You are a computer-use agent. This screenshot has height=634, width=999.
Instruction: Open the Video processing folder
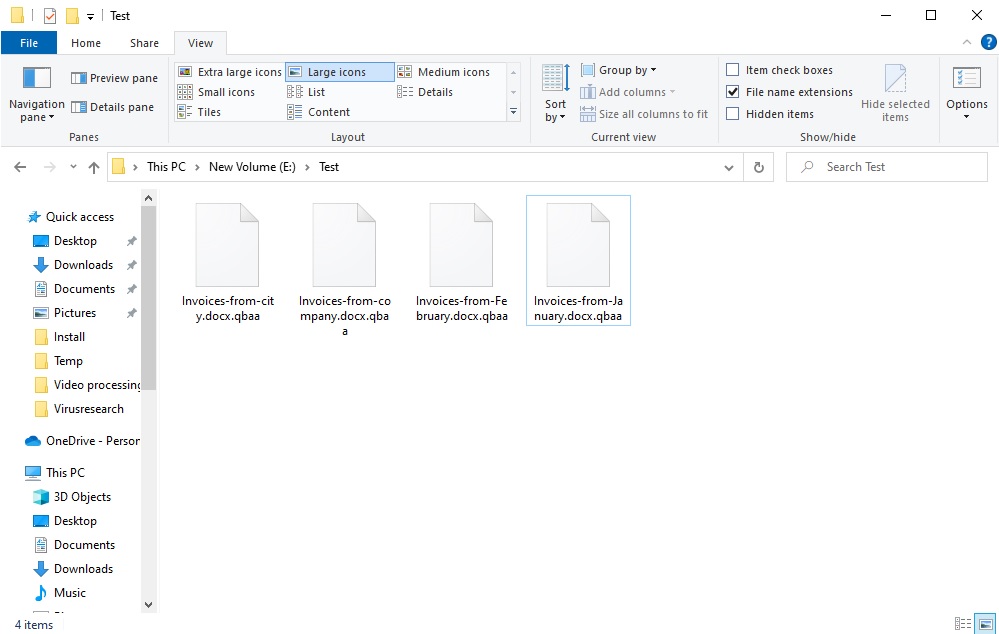click(87, 385)
